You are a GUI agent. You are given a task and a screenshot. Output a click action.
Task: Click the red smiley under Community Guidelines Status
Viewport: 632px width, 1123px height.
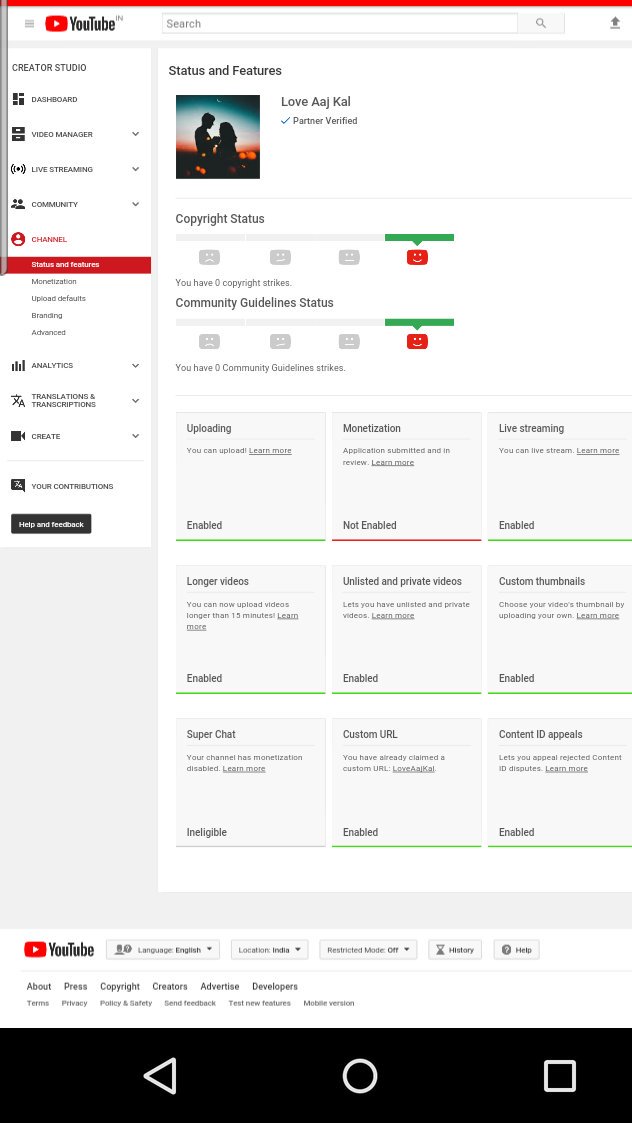coord(417,342)
